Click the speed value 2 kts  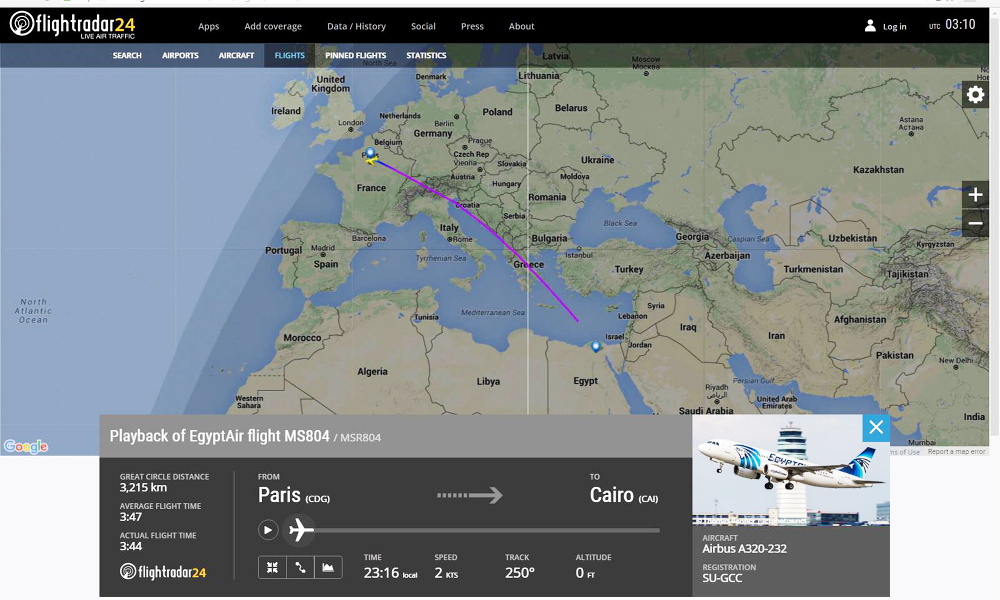(x=446, y=573)
